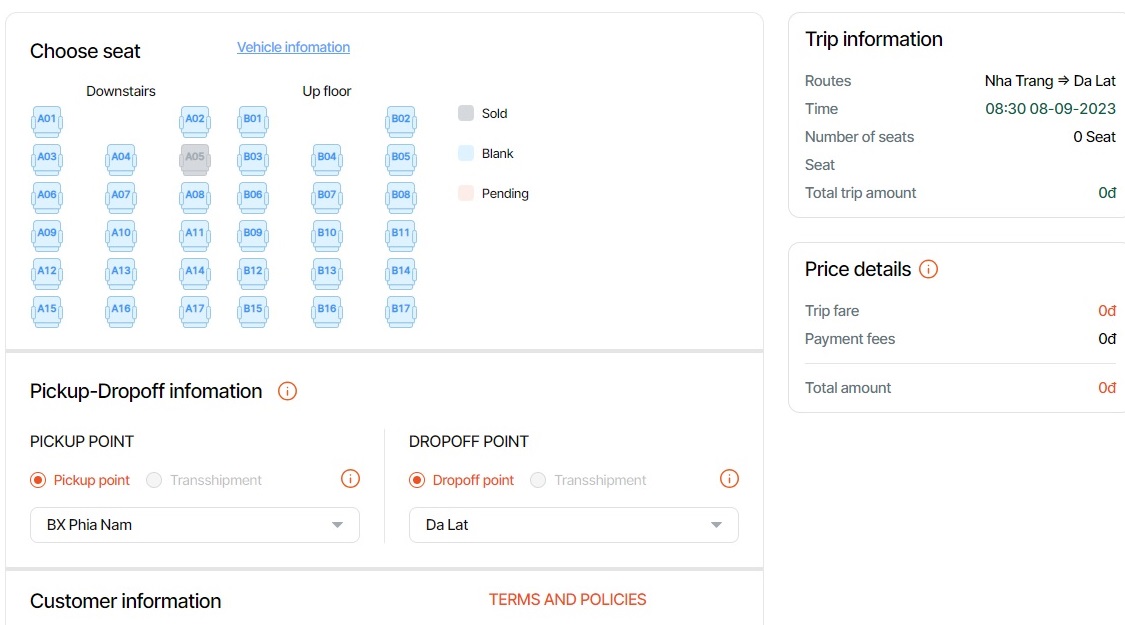Click info icon beside Pickup-Dropoff infomation

click(x=287, y=391)
